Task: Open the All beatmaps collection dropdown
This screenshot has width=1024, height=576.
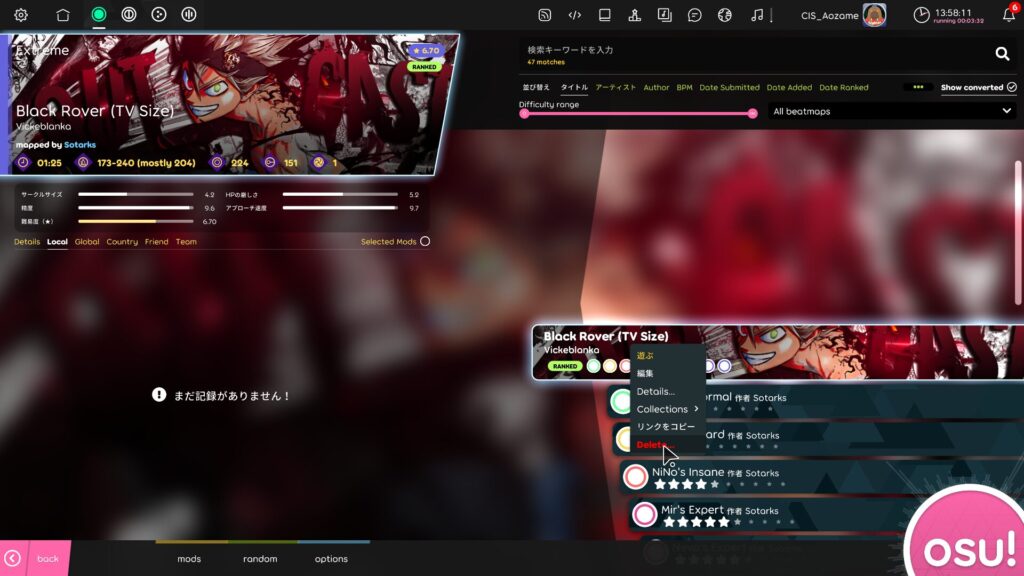Action: [891, 112]
